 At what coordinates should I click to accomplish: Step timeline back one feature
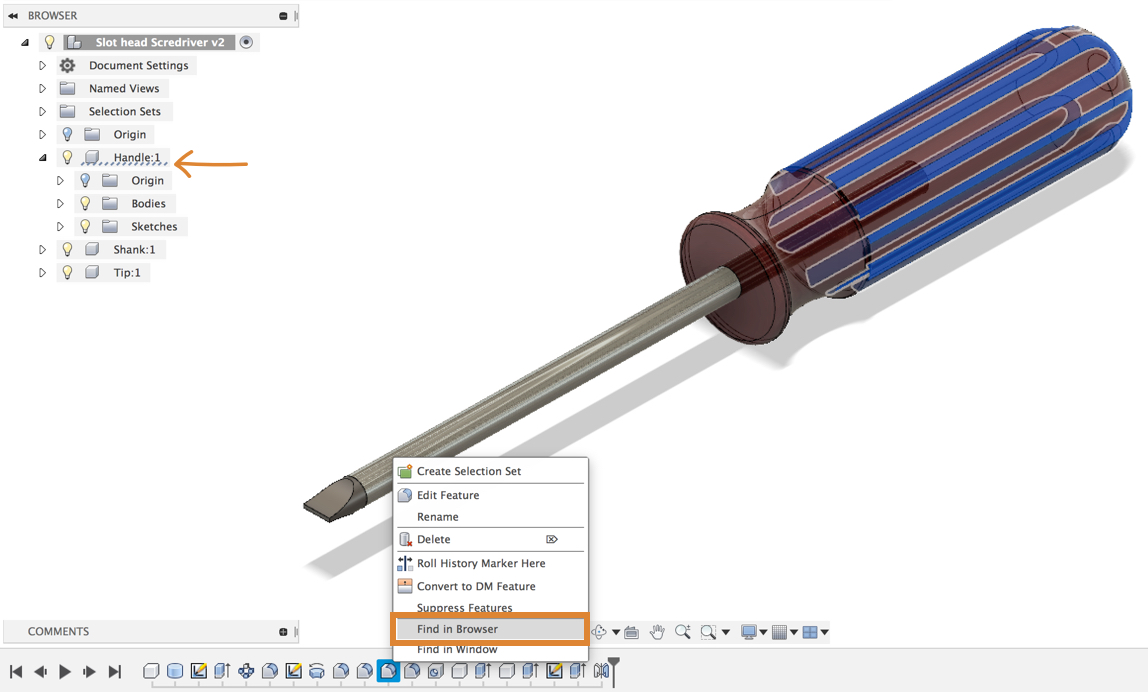coord(40,671)
